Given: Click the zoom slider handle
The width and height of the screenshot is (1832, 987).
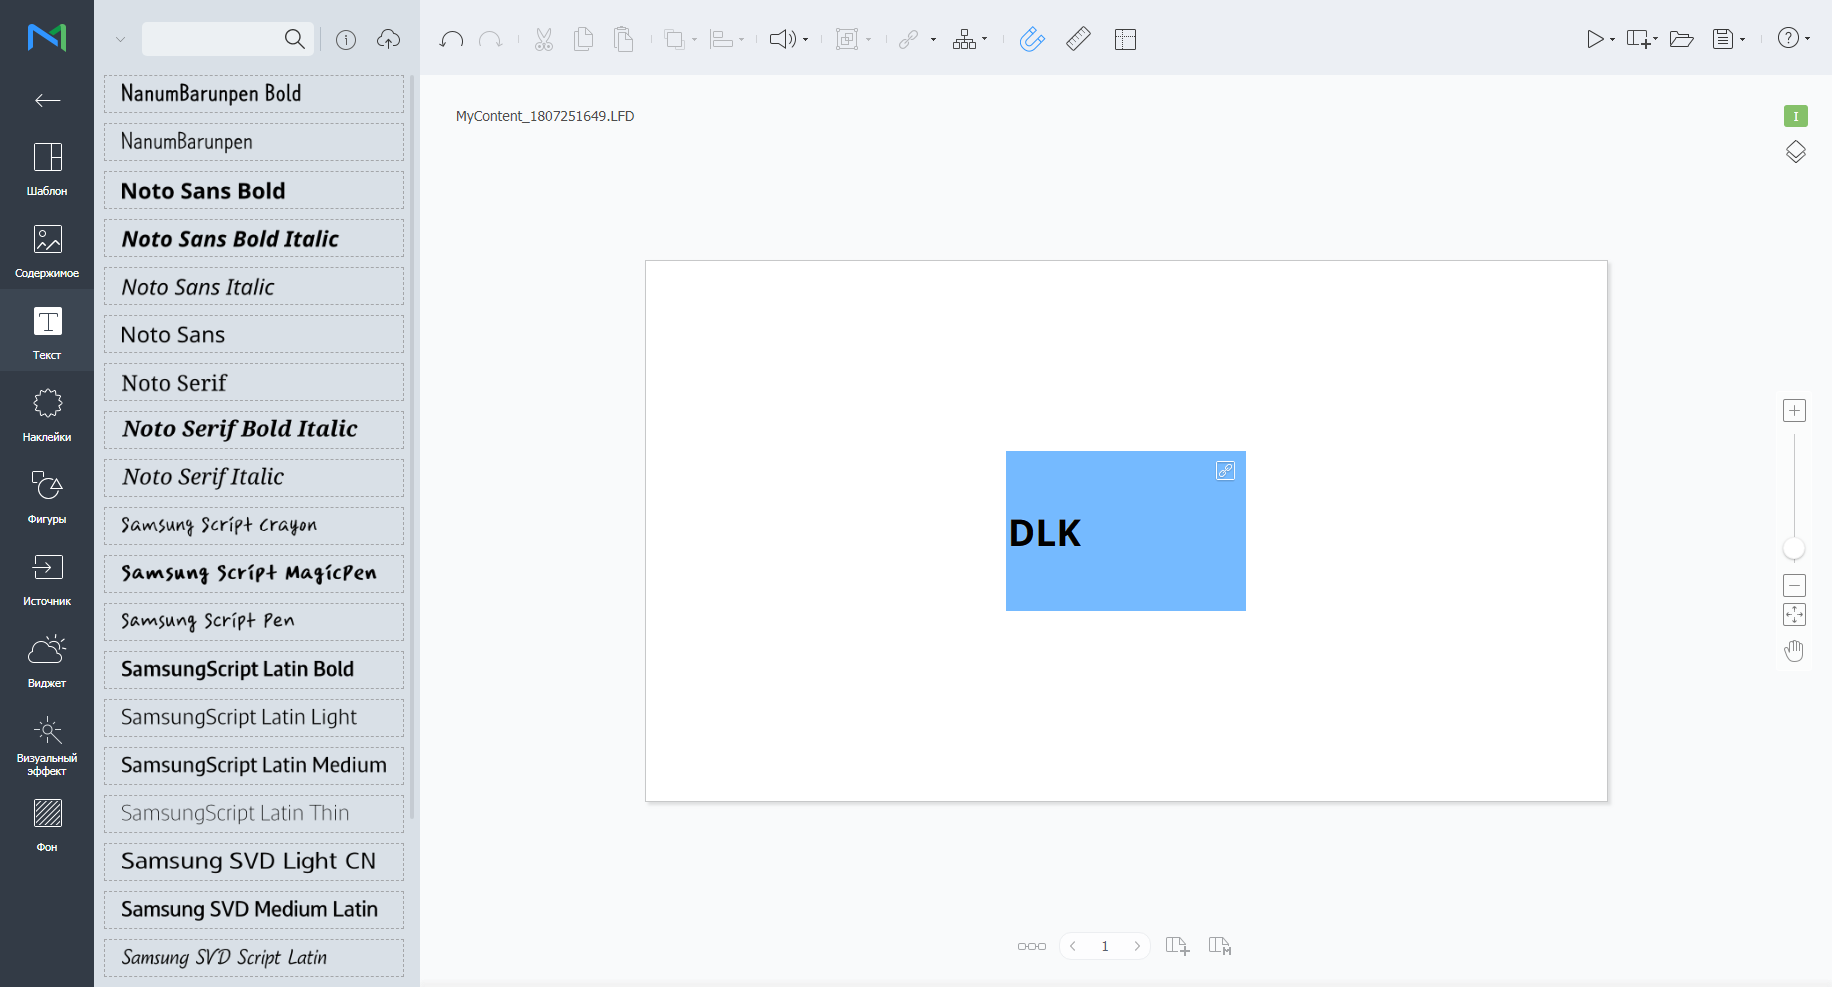Looking at the screenshot, I should pyautogui.click(x=1794, y=548).
